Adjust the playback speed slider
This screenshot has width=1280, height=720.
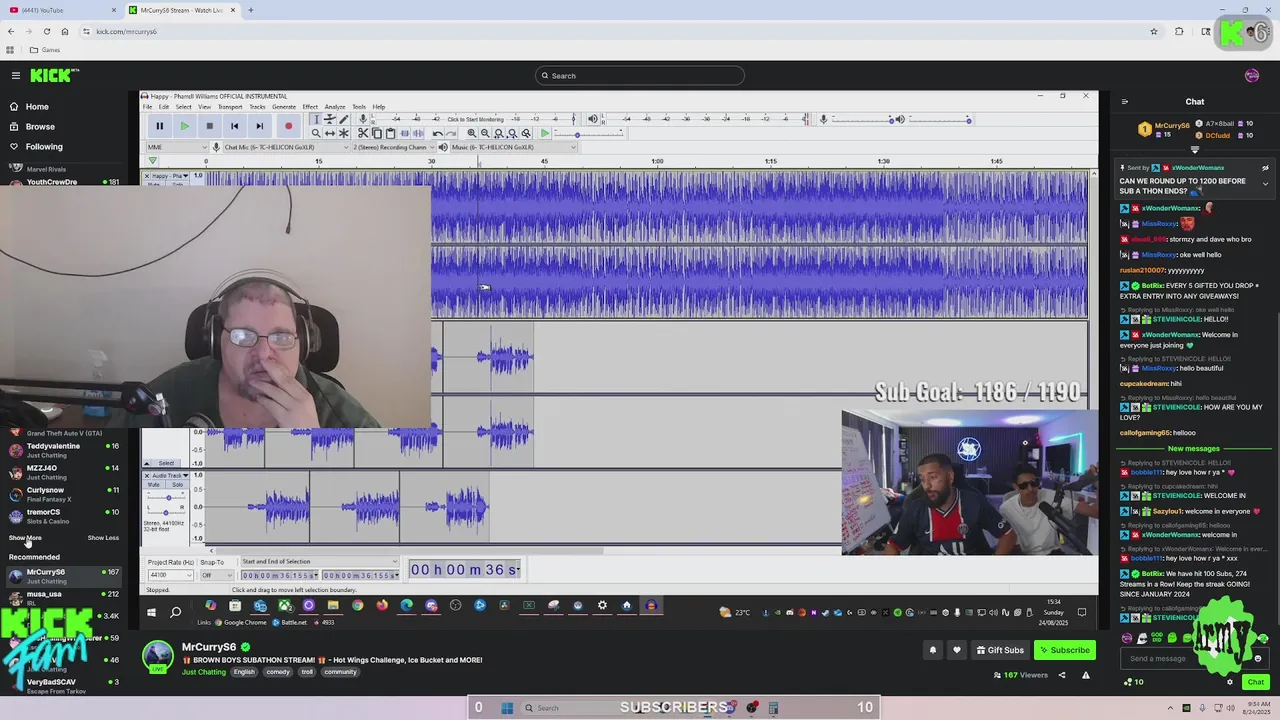tap(590, 133)
